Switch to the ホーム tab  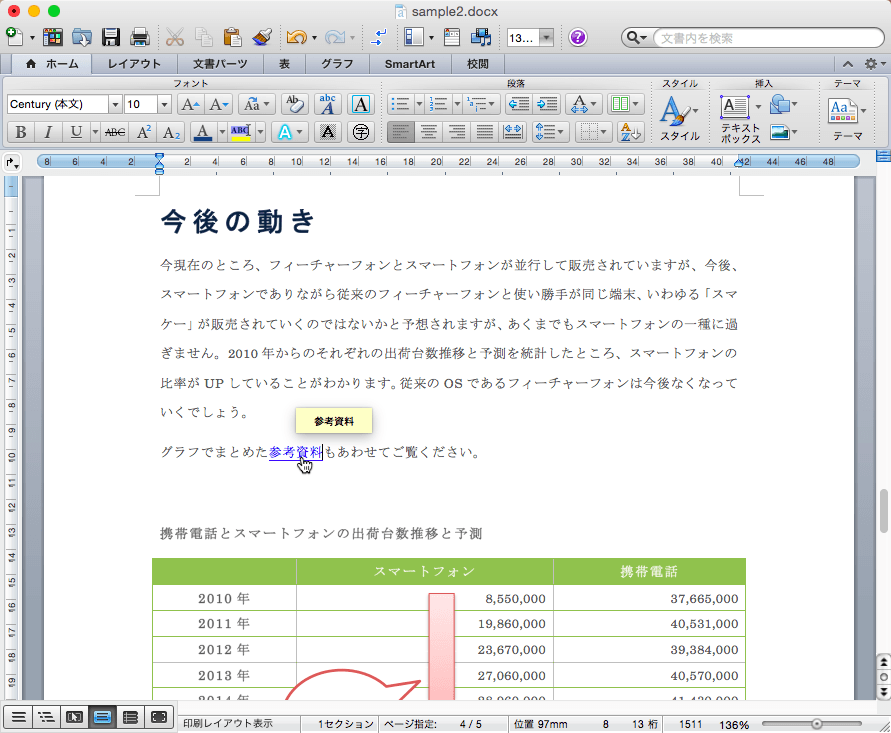[52, 64]
